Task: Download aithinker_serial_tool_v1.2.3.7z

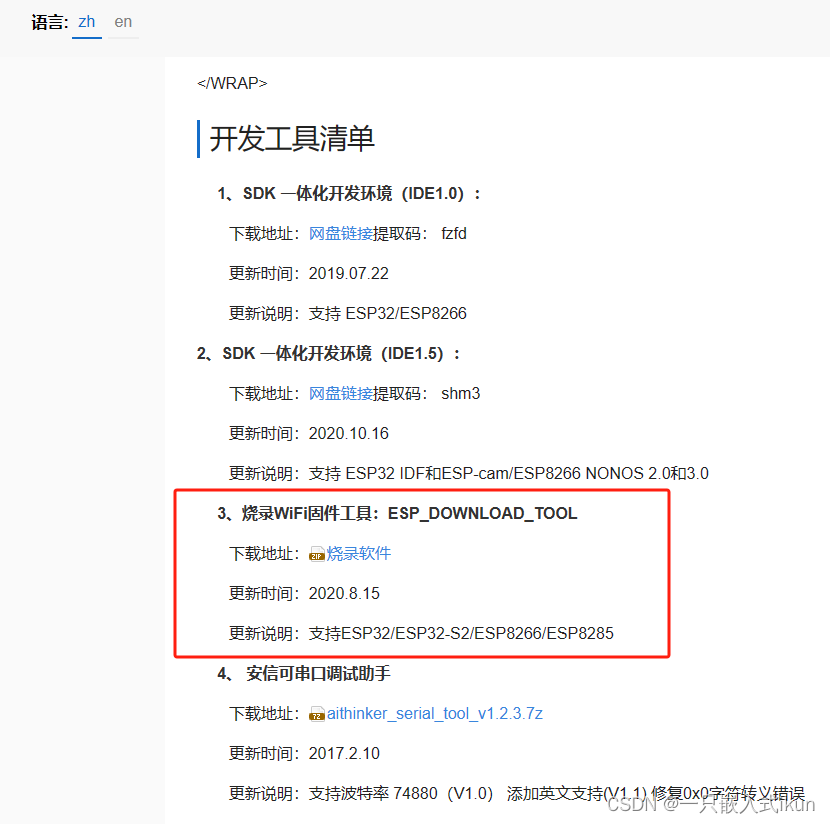Action: (x=435, y=713)
